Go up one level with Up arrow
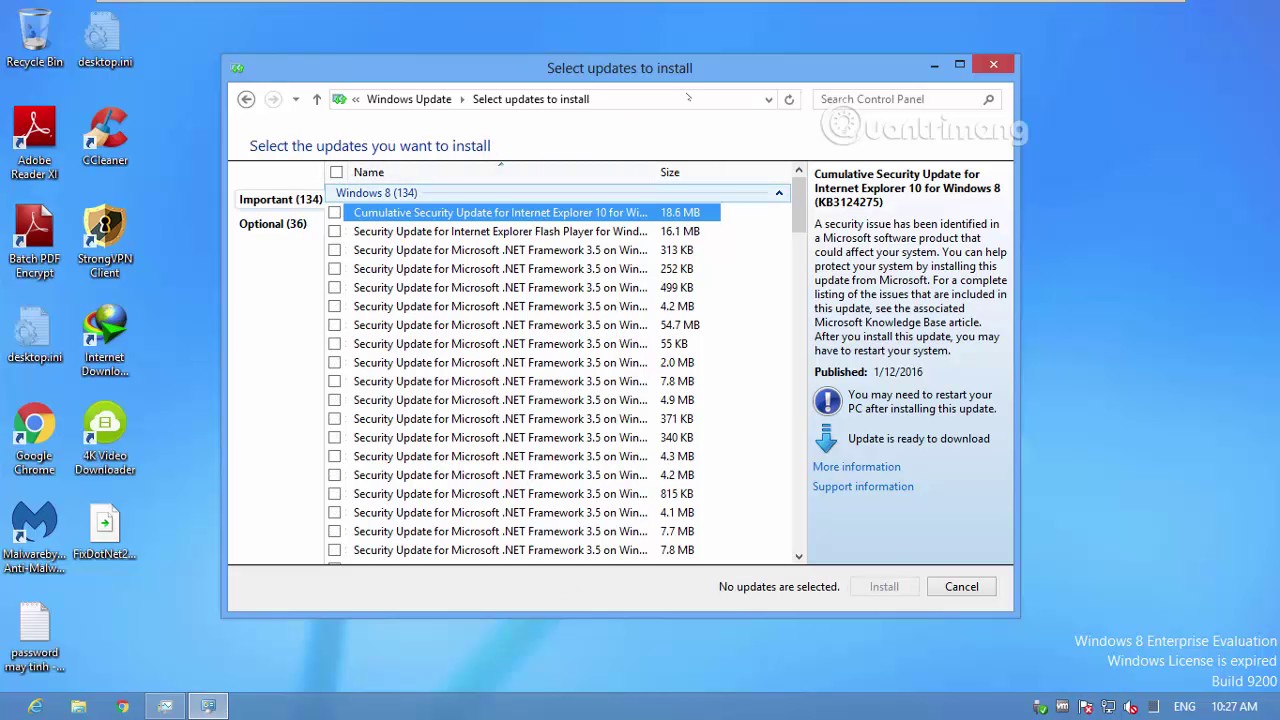Screen dimensions: 1280x720 (x=317, y=99)
